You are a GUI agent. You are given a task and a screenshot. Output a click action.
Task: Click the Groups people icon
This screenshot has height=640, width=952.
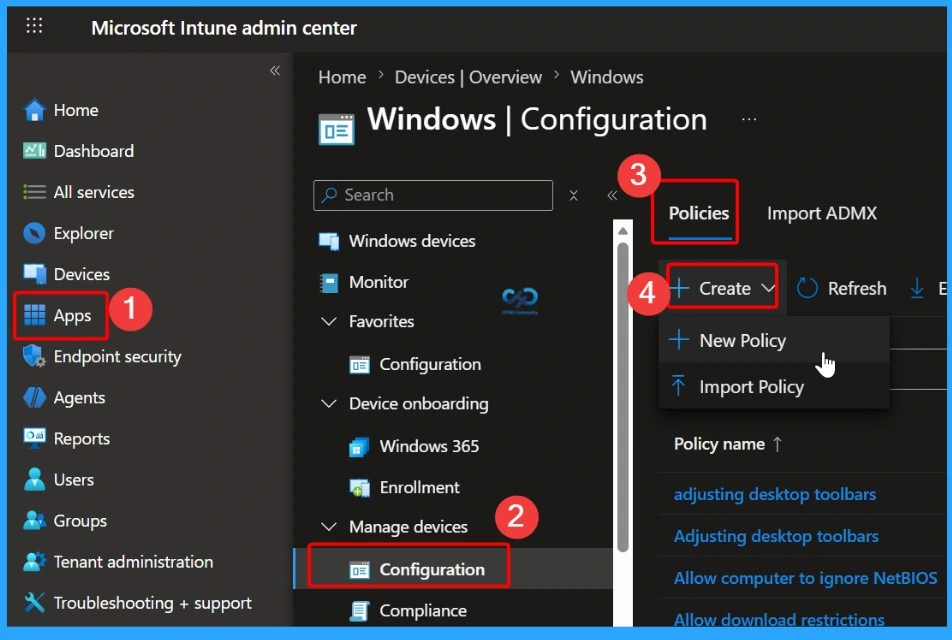[34, 520]
